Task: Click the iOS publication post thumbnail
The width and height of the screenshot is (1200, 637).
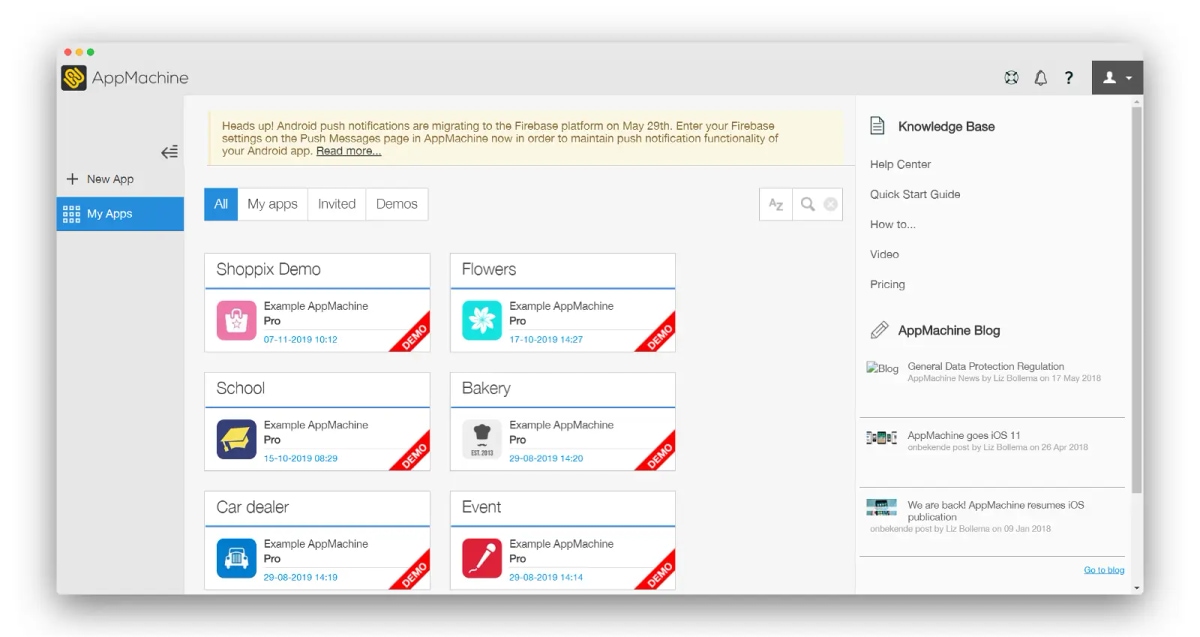Action: 882,507
